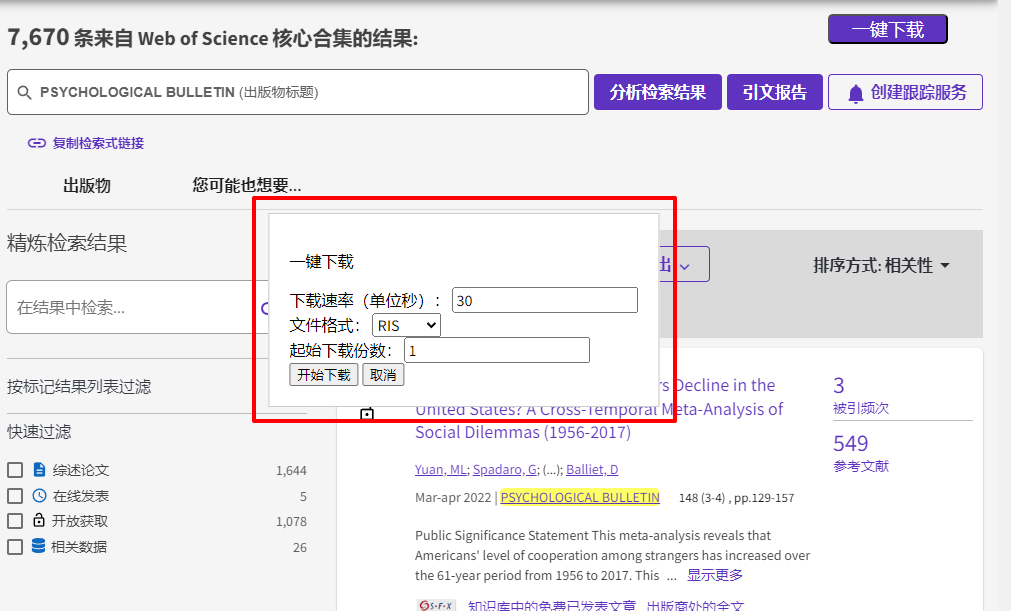Open author link Spadaro, G

(505, 469)
